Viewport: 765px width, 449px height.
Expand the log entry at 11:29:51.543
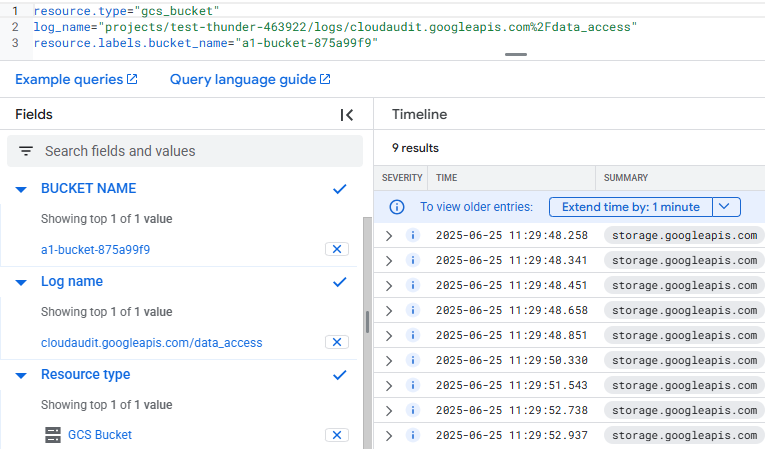pyautogui.click(x=389, y=386)
